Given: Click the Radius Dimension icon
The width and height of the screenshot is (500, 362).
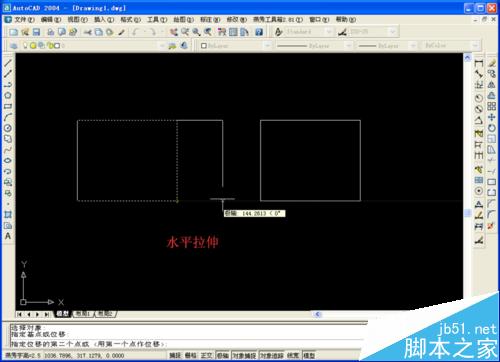Looking at the screenshot, I should [479, 98].
